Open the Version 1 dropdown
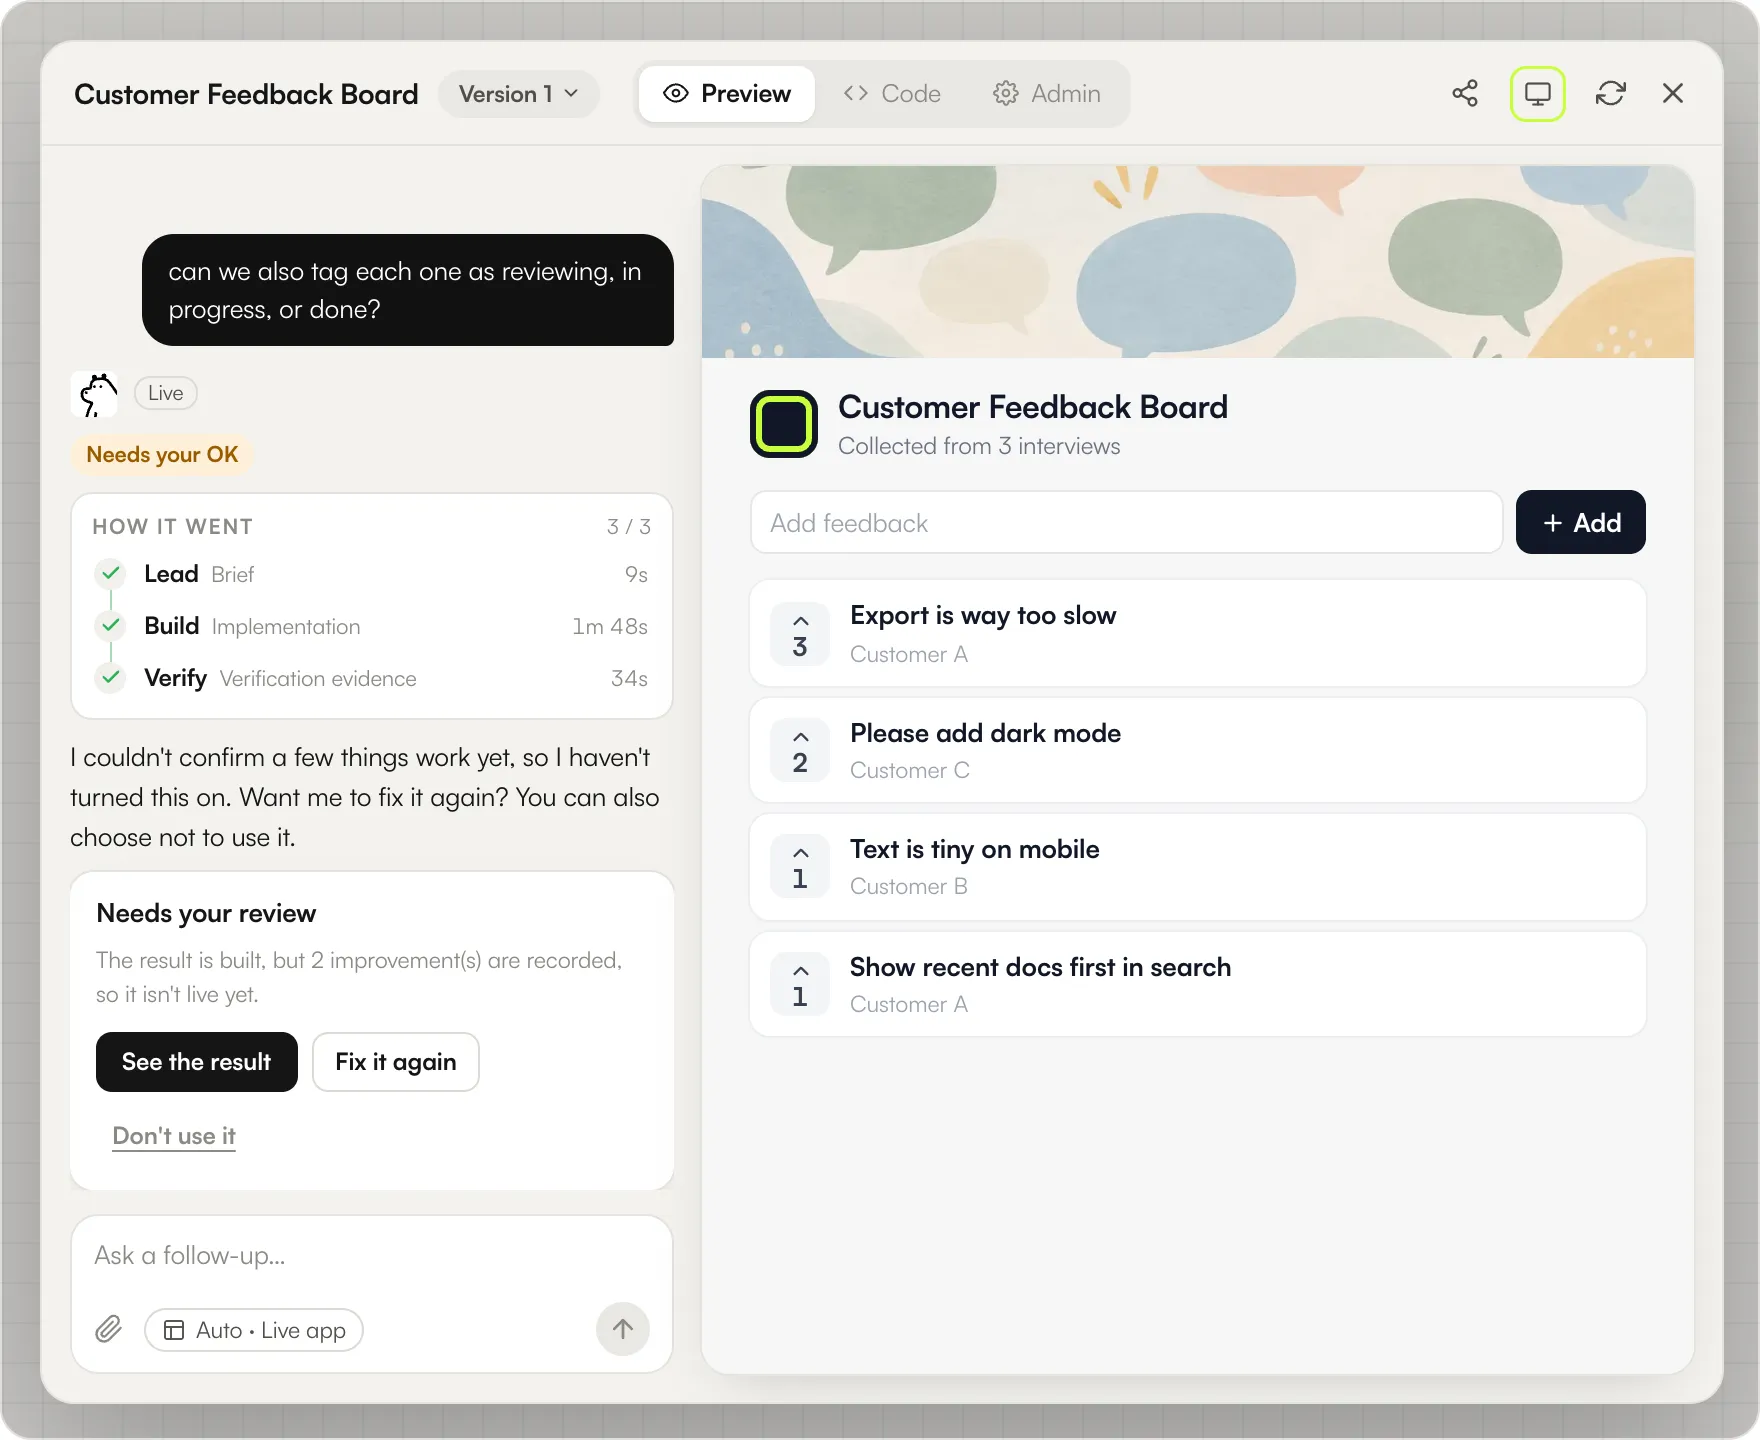The image size is (1760, 1440). click(518, 94)
